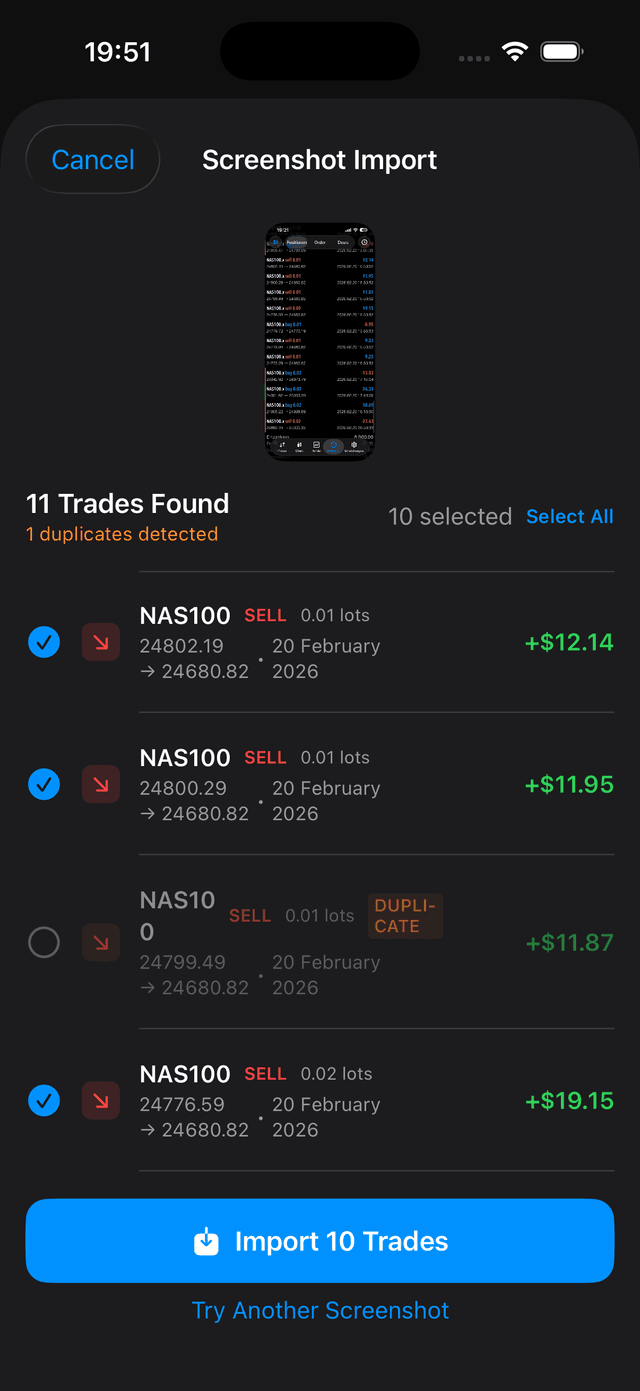This screenshot has width=640, height=1391.
Task: Tap the +$12.14 profit amount
Action: (x=569, y=642)
